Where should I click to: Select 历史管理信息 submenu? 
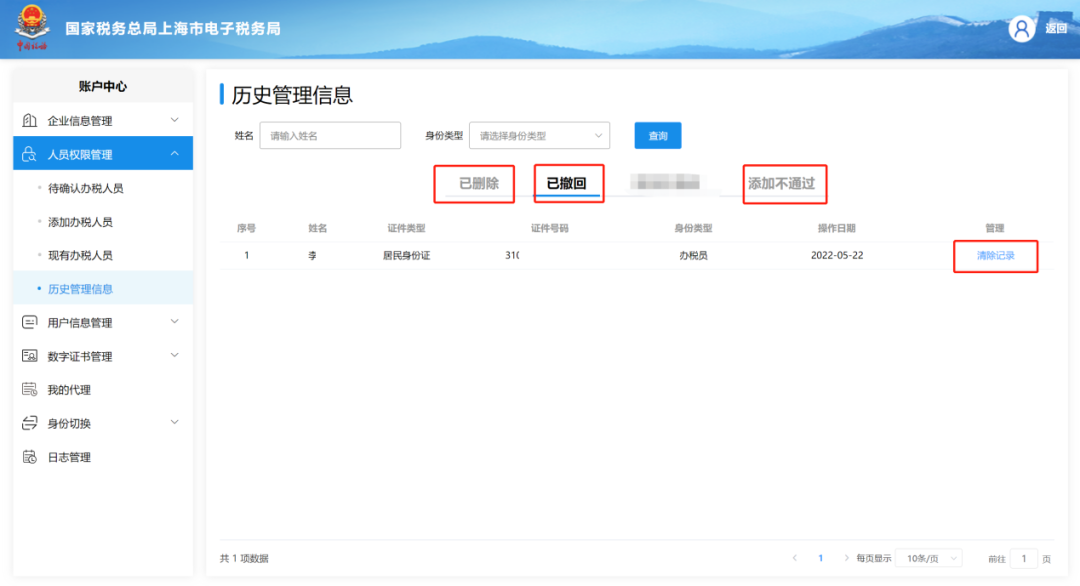(103, 289)
